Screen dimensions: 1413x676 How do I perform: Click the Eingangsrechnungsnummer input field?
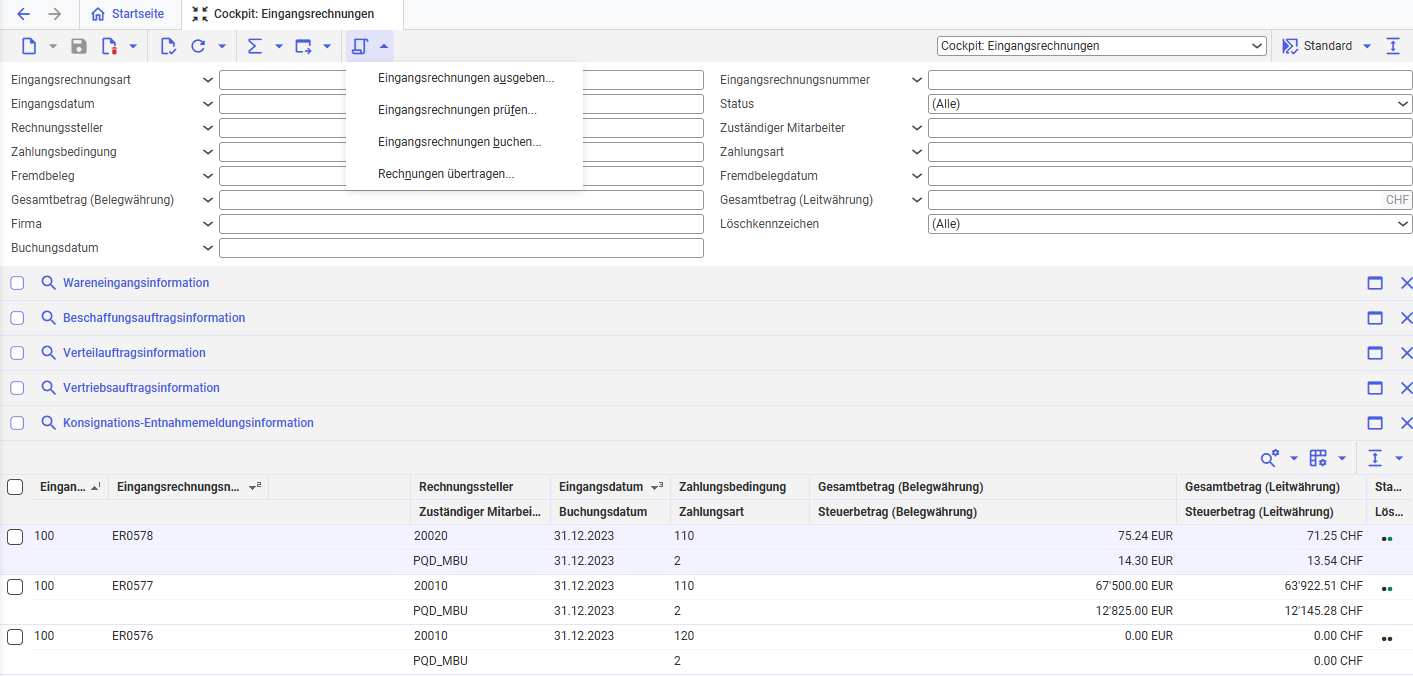[x=1170, y=80]
